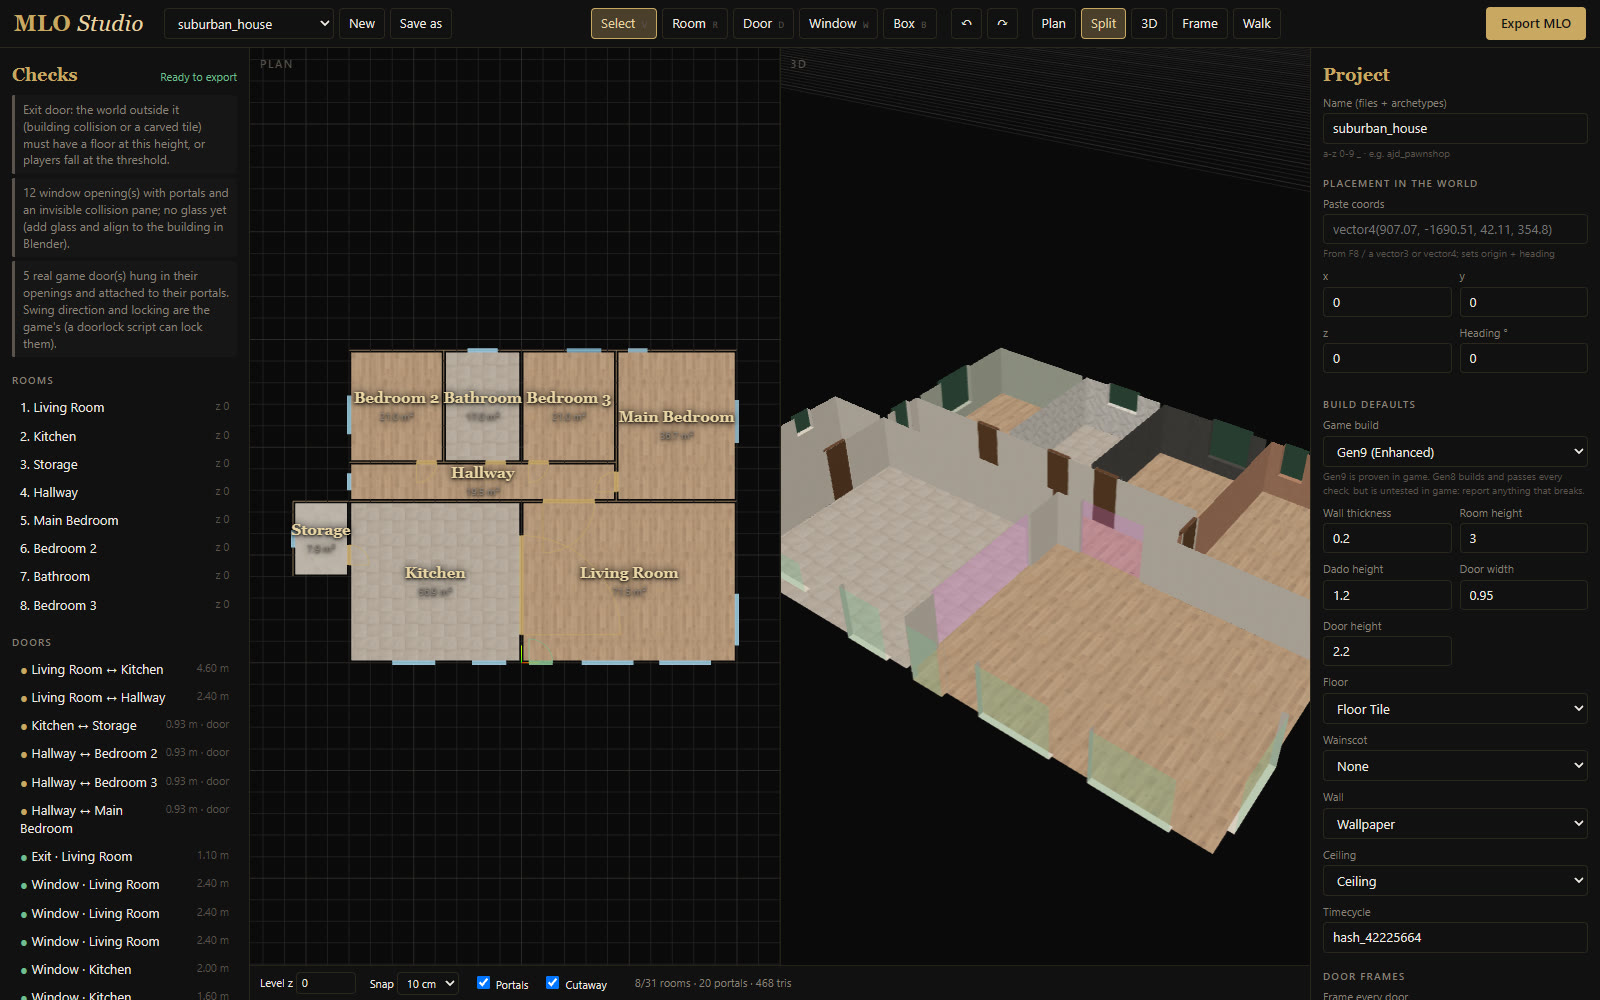Screen dimensions: 1600x1000
Task: Click the Level z input
Action: pos(326,984)
